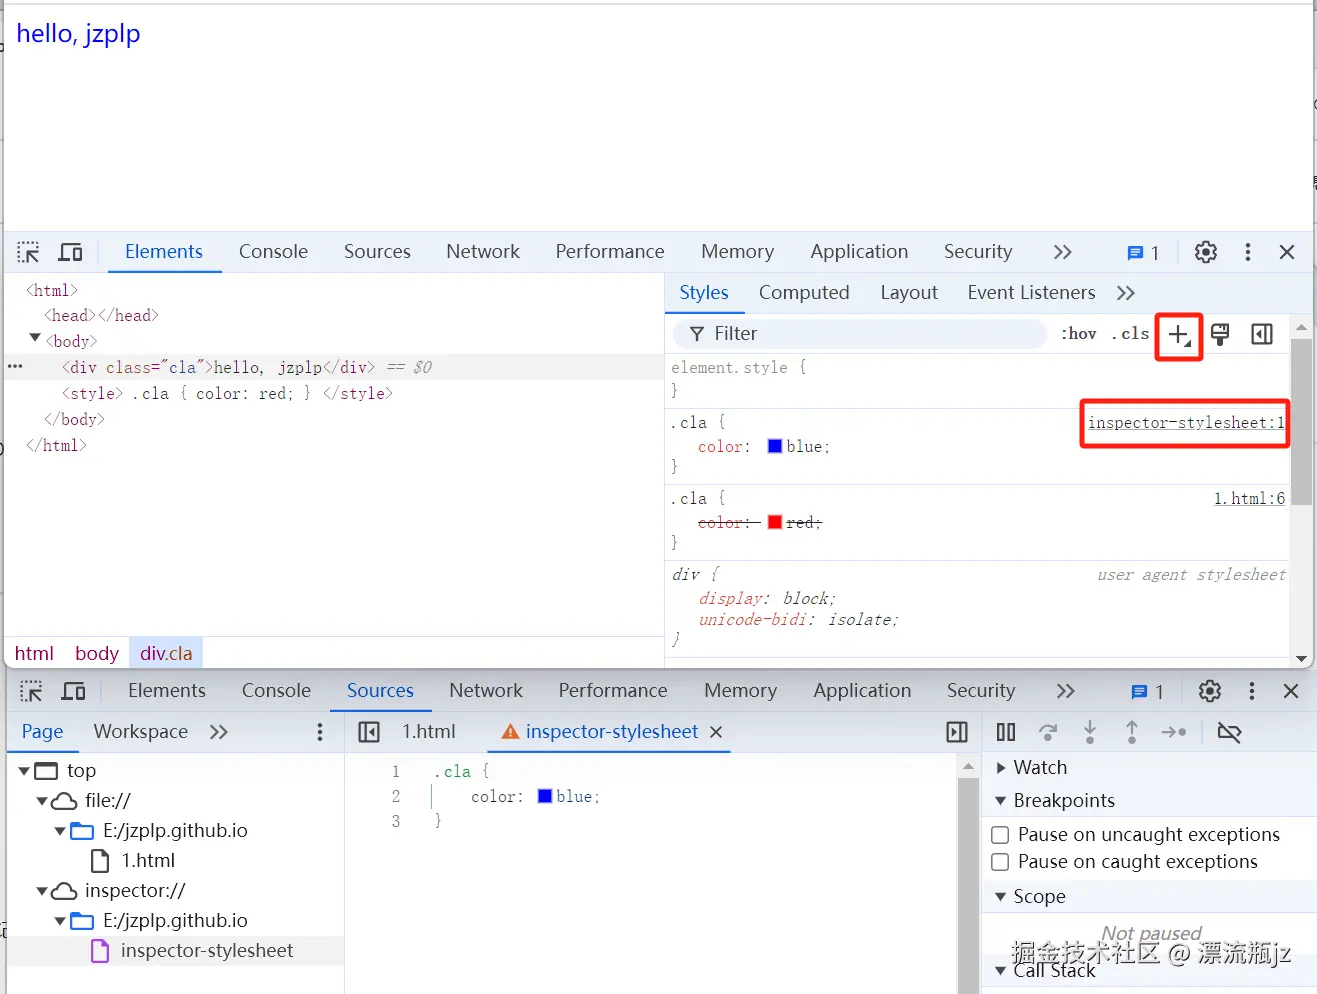Select inspector-stylesheet in navigator tree
This screenshot has width=1317, height=994.
pyautogui.click(x=207, y=951)
